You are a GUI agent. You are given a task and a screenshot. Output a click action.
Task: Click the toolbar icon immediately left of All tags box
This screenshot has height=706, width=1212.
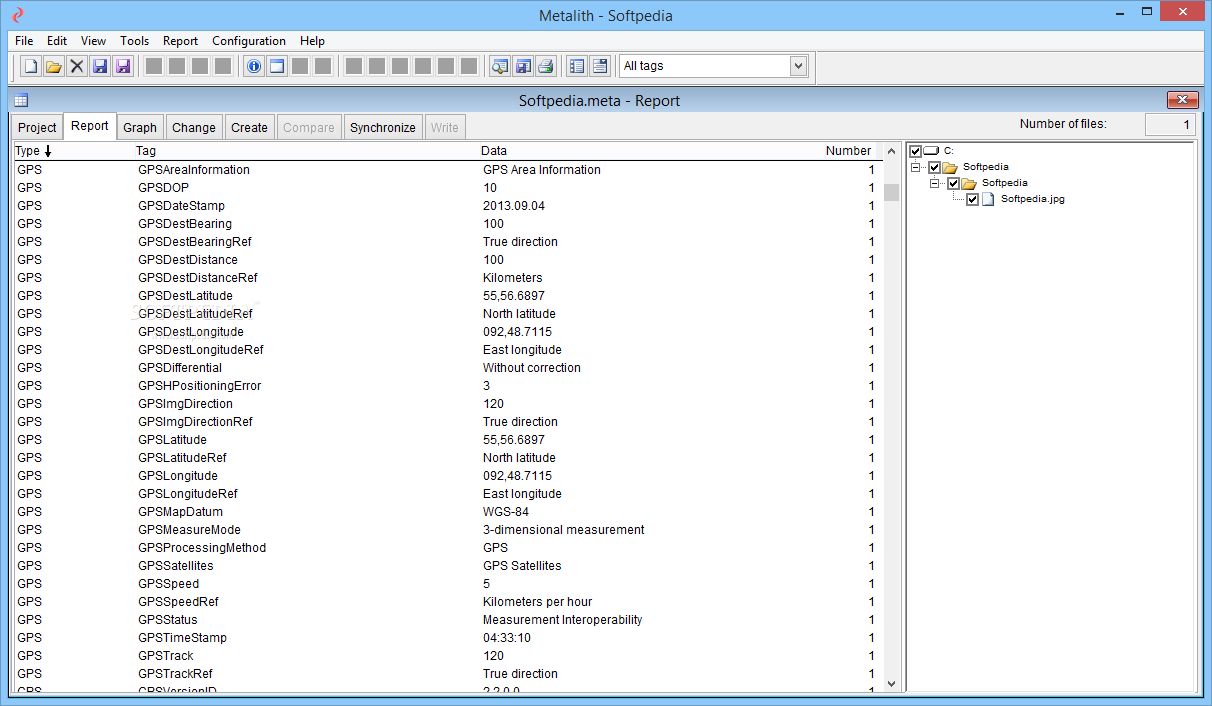(600, 67)
